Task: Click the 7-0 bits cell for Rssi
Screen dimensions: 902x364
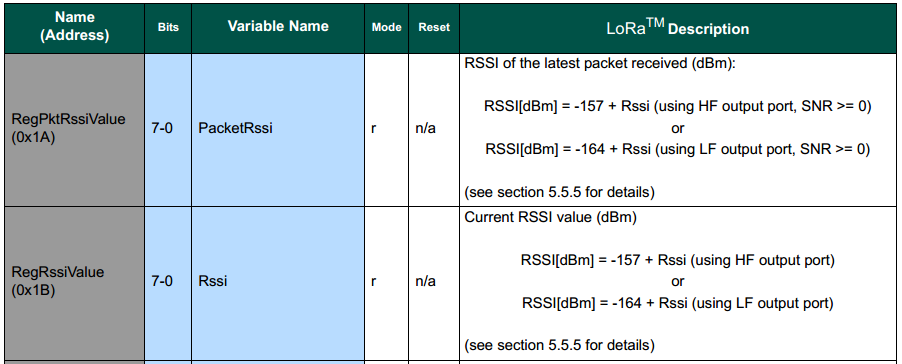Action: click(x=168, y=283)
